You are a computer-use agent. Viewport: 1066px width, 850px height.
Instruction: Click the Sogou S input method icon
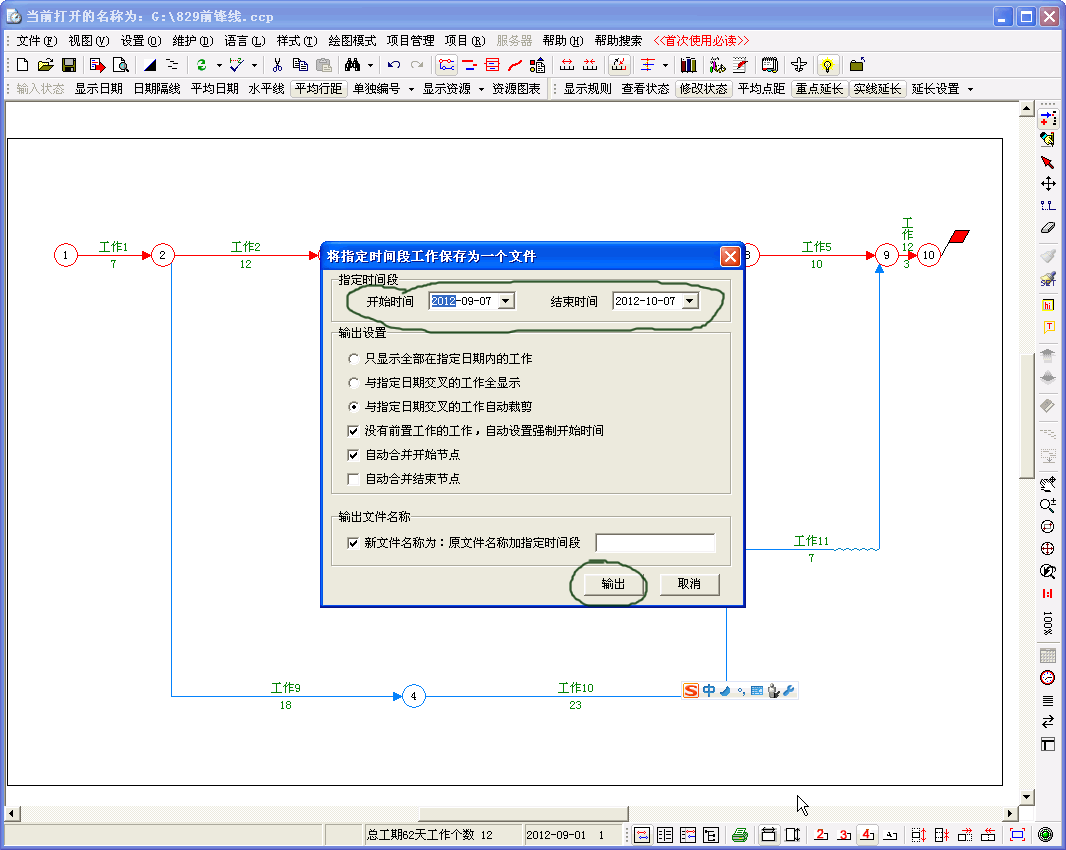coord(691,691)
